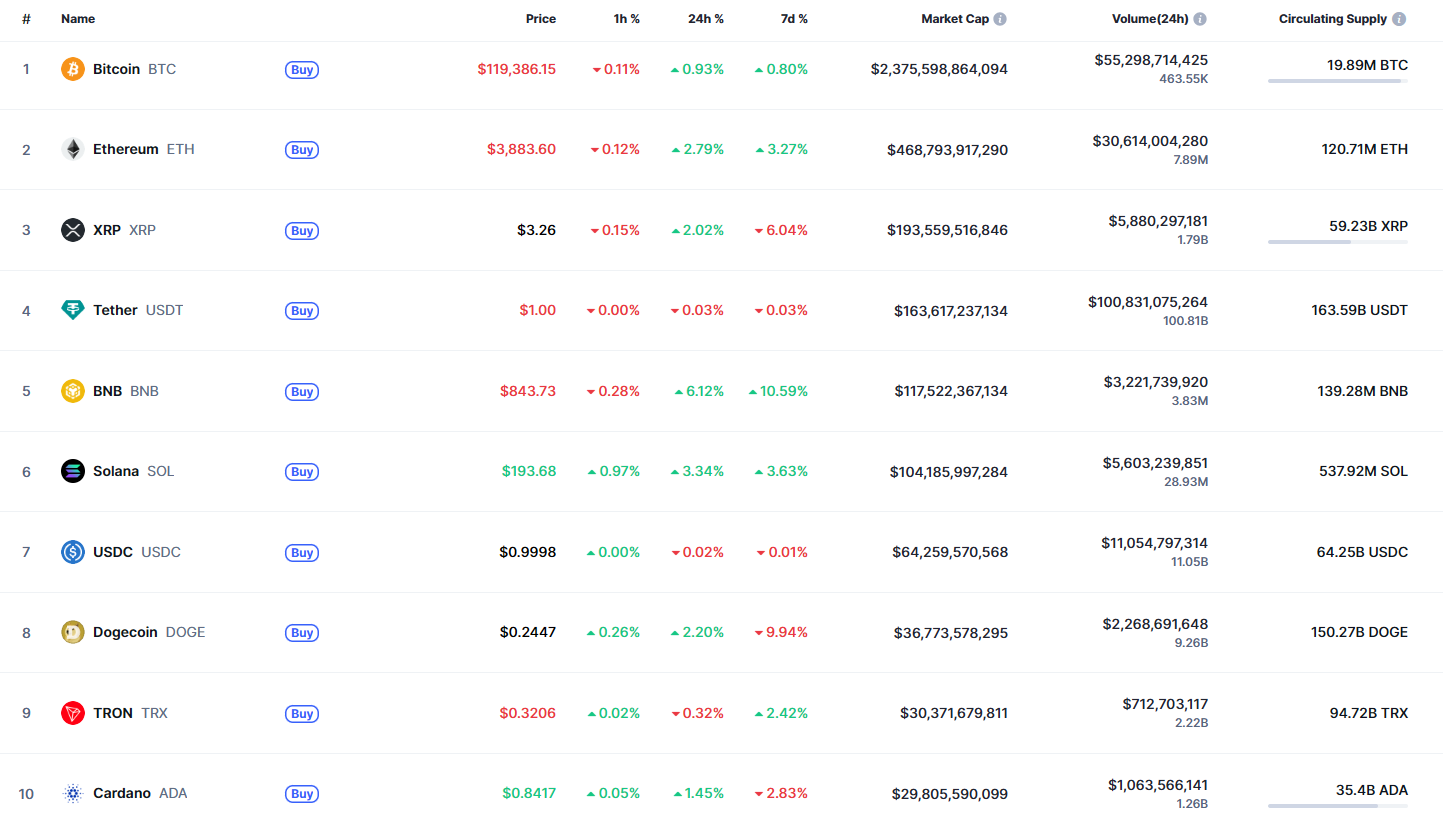
Task: Click Ethereum volume $30,614,004,280
Action: tap(1150, 141)
